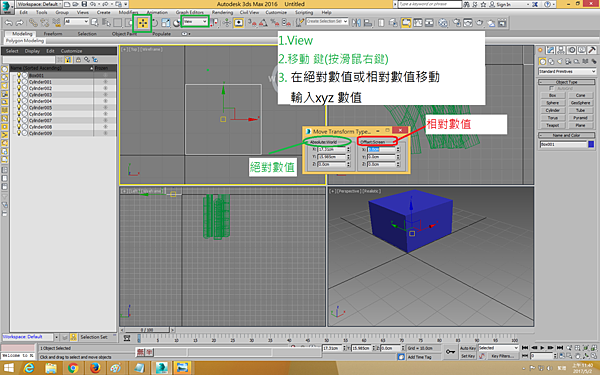Open the Rendering menu
The width and height of the screenshot is (600, 375).
[222, 12]
